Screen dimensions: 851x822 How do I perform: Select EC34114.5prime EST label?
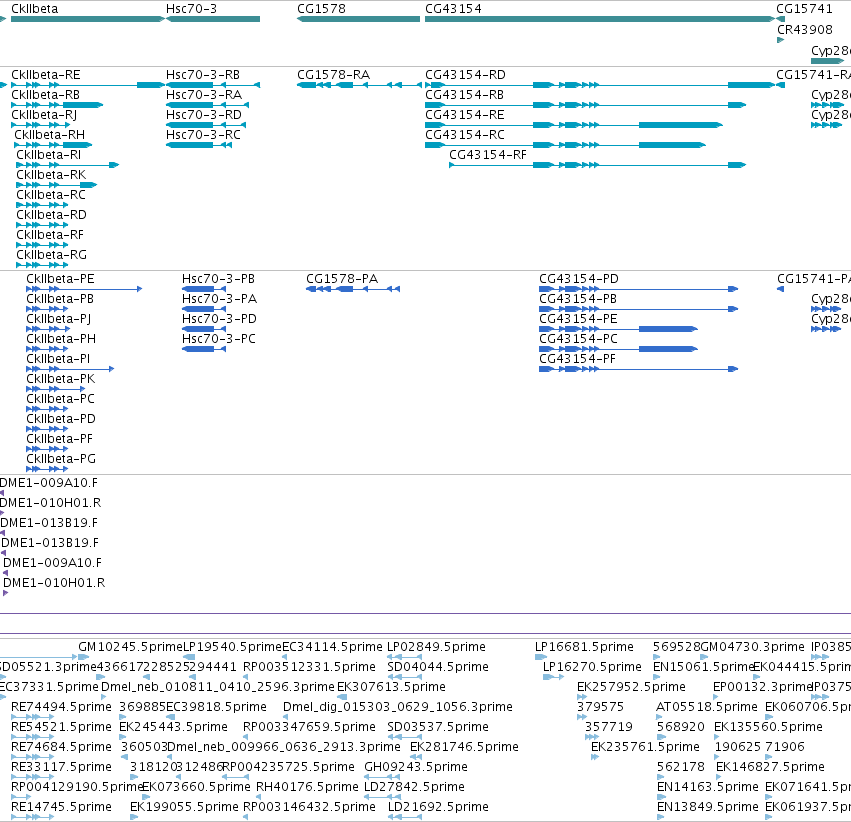(x=332, y=647)
